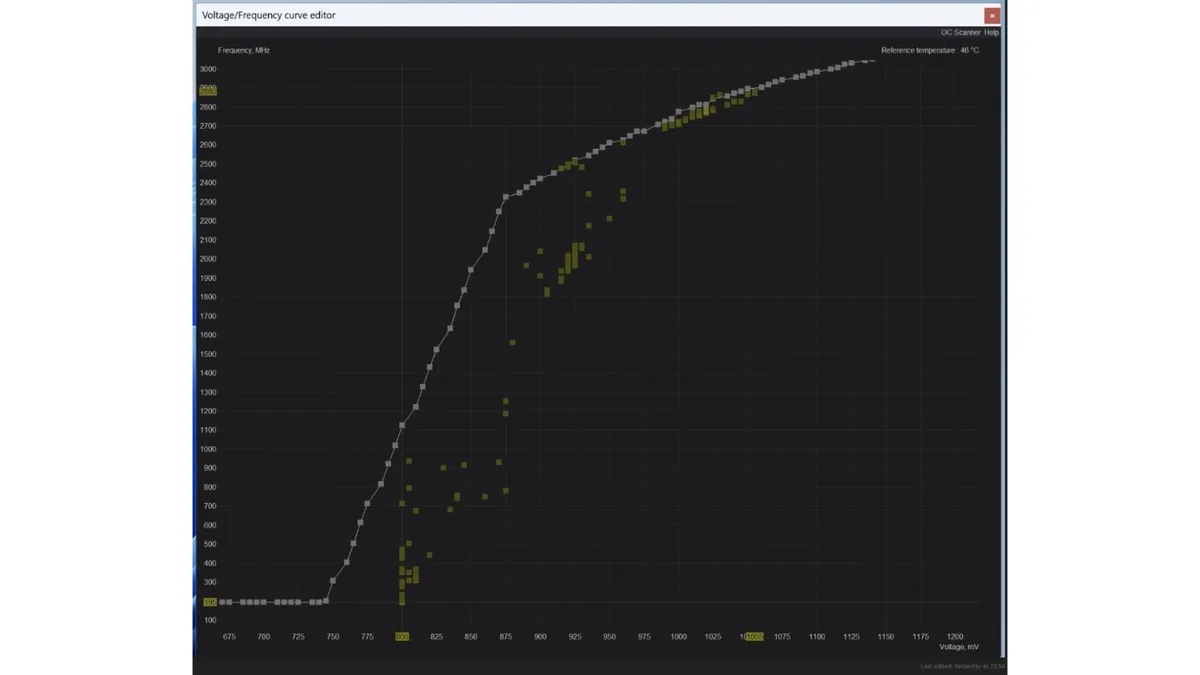Click the 2500 frequency axis label
The height and width of the screenshot is (675, 1200).
click(x=208, y=164)
